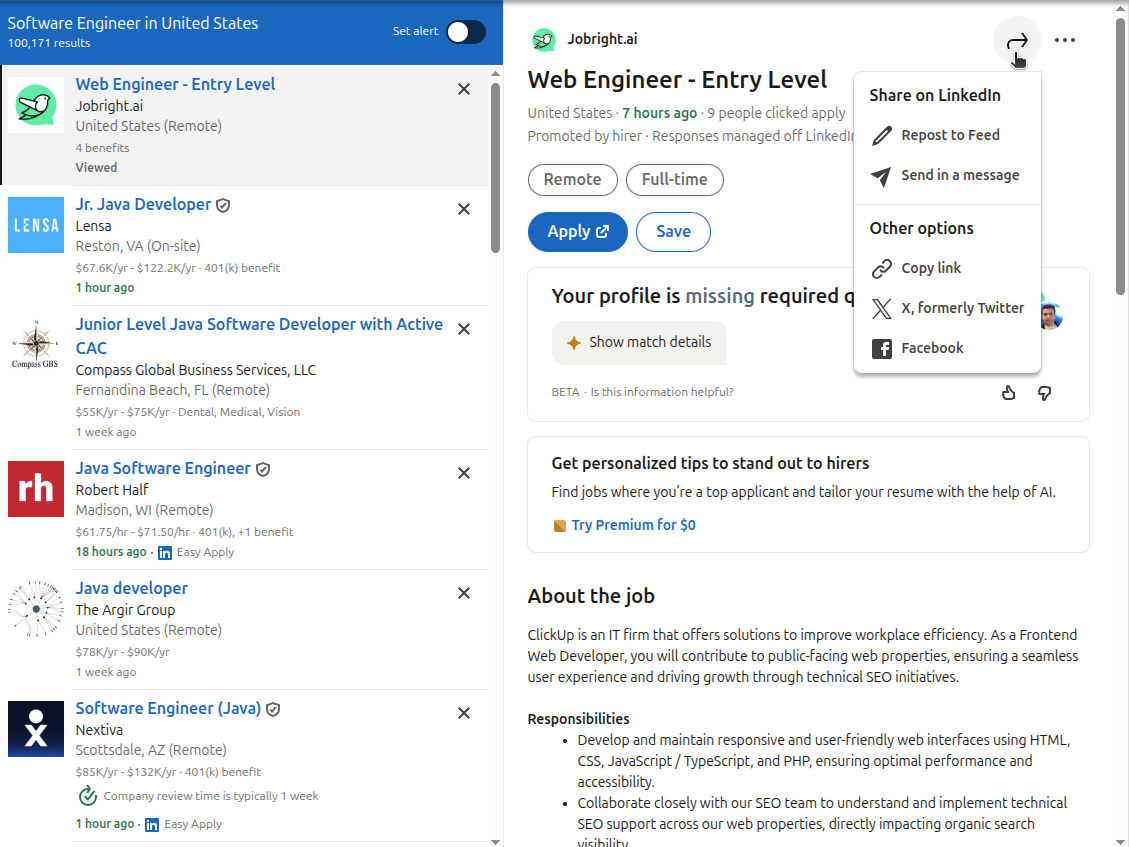This screenshot has height=847, width=1129.
Task: Click verified shield beside Java Software Engineer
Action: point(264,470)
